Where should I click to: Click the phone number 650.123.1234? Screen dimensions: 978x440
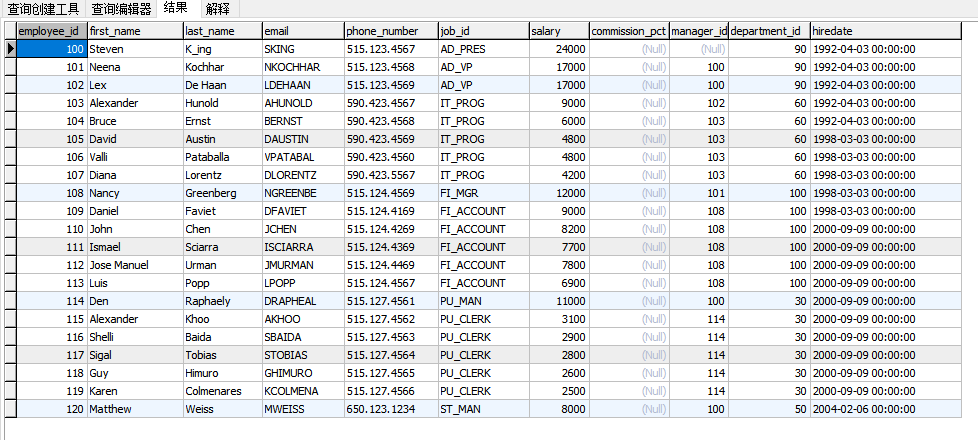[x=391, y=409]
